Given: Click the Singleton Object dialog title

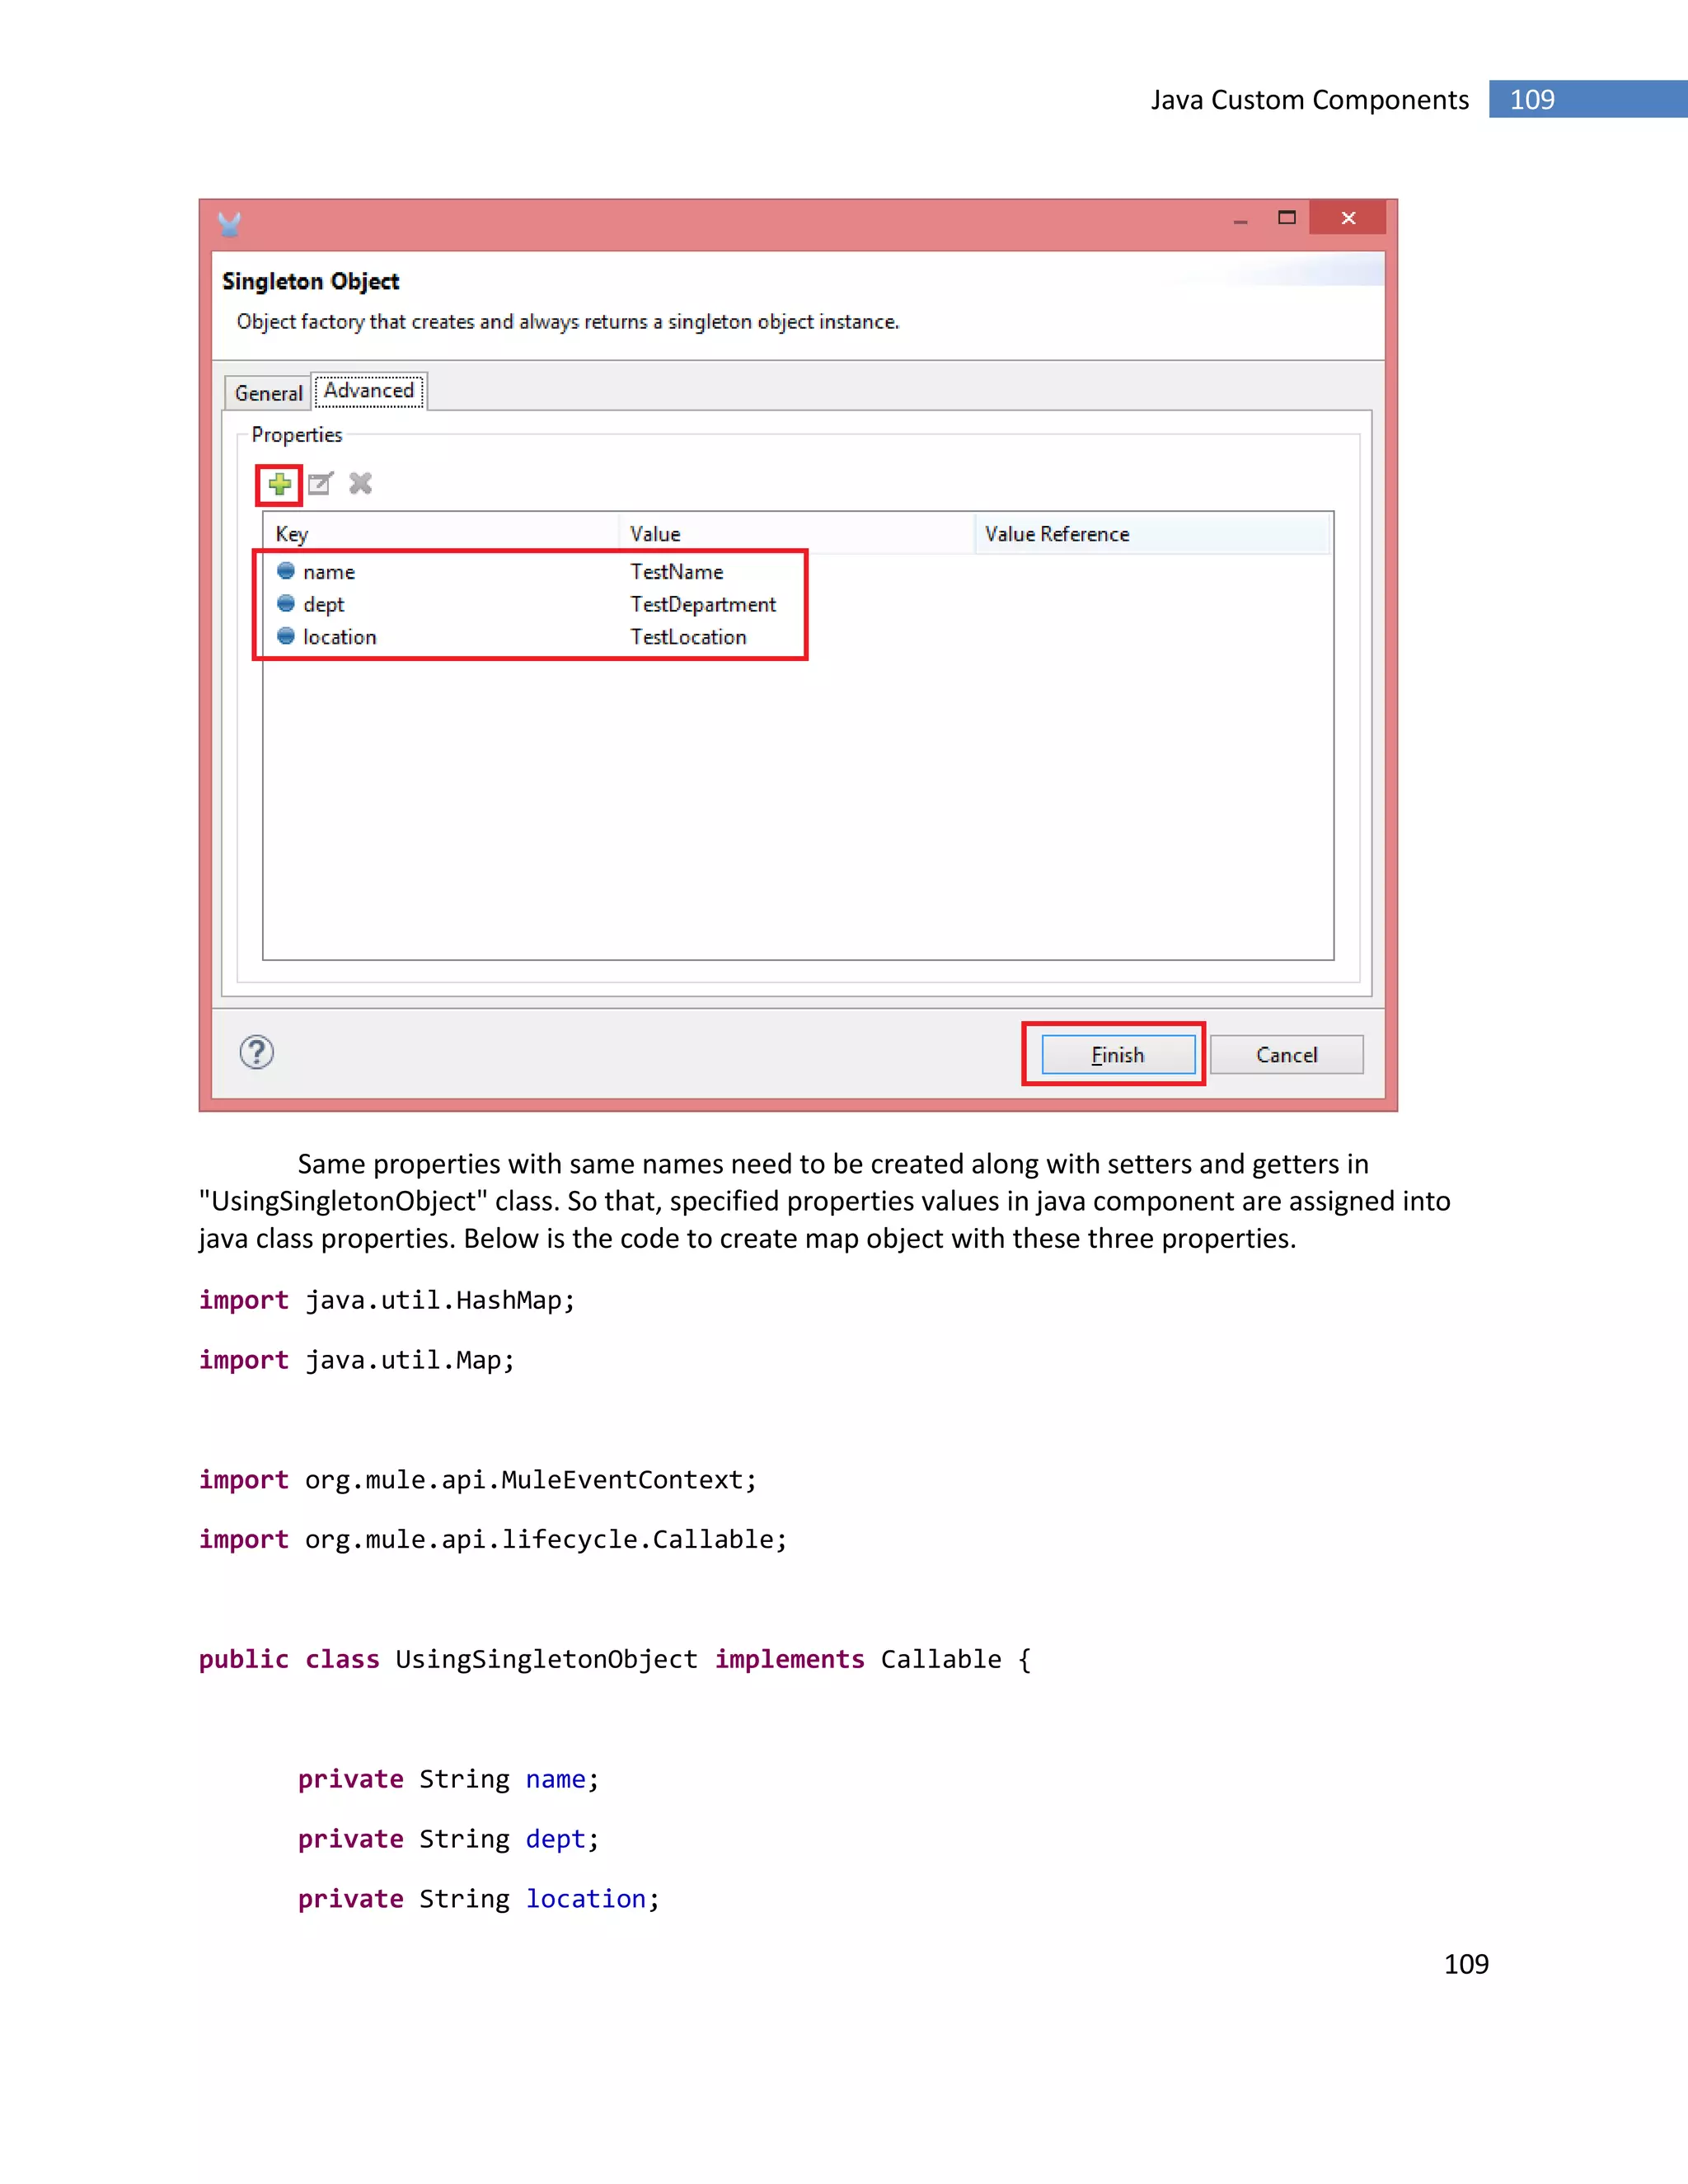Looking at the screenshot, I should (x=311, y=282).
